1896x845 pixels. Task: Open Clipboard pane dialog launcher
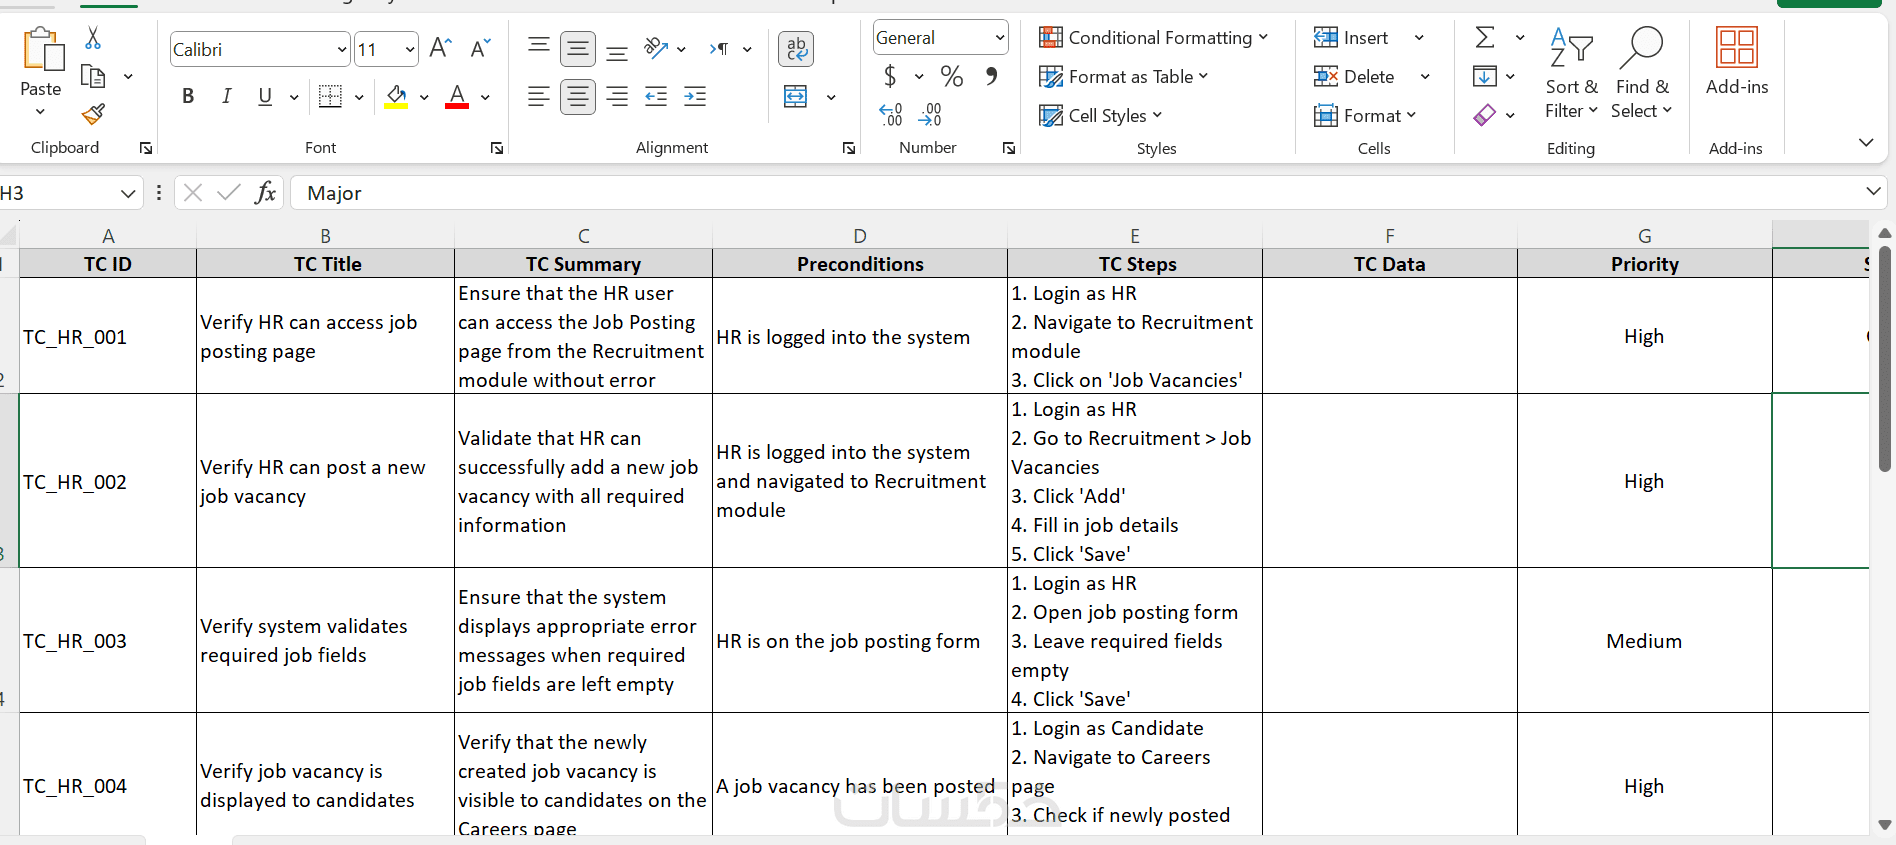click(146, 148)
